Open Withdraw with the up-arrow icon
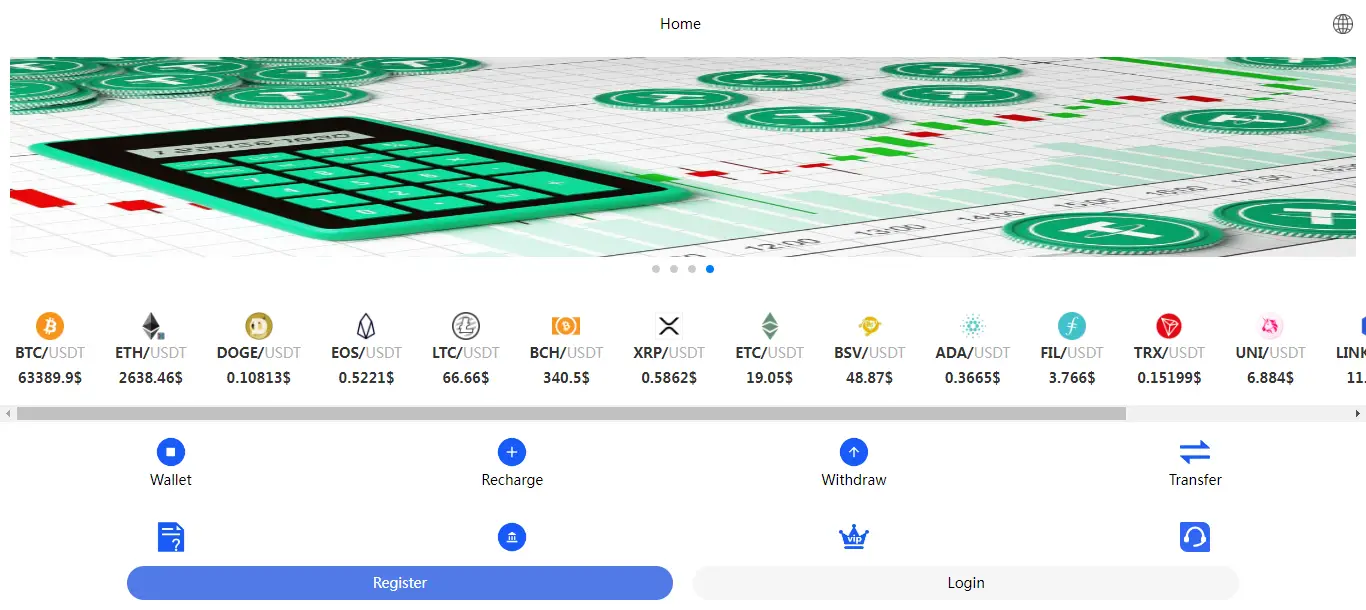The width and height of the screenshot is (1366, 610). pos(853,453)
